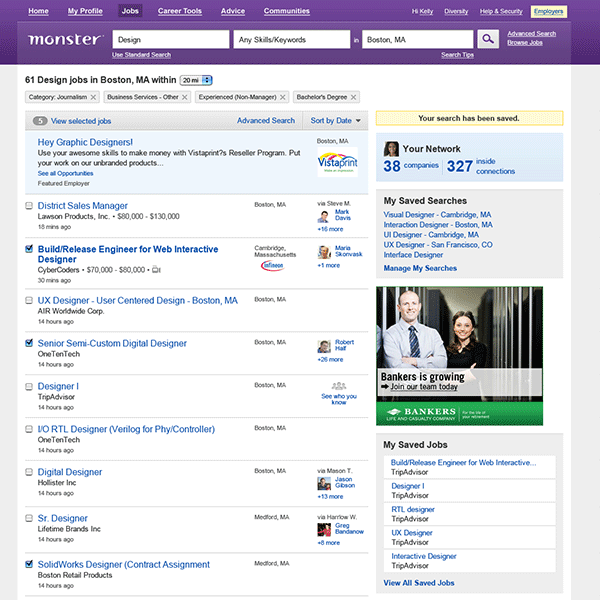
Task: Open saved search UX Designer - San Francisco
Action: pos(438,245)
